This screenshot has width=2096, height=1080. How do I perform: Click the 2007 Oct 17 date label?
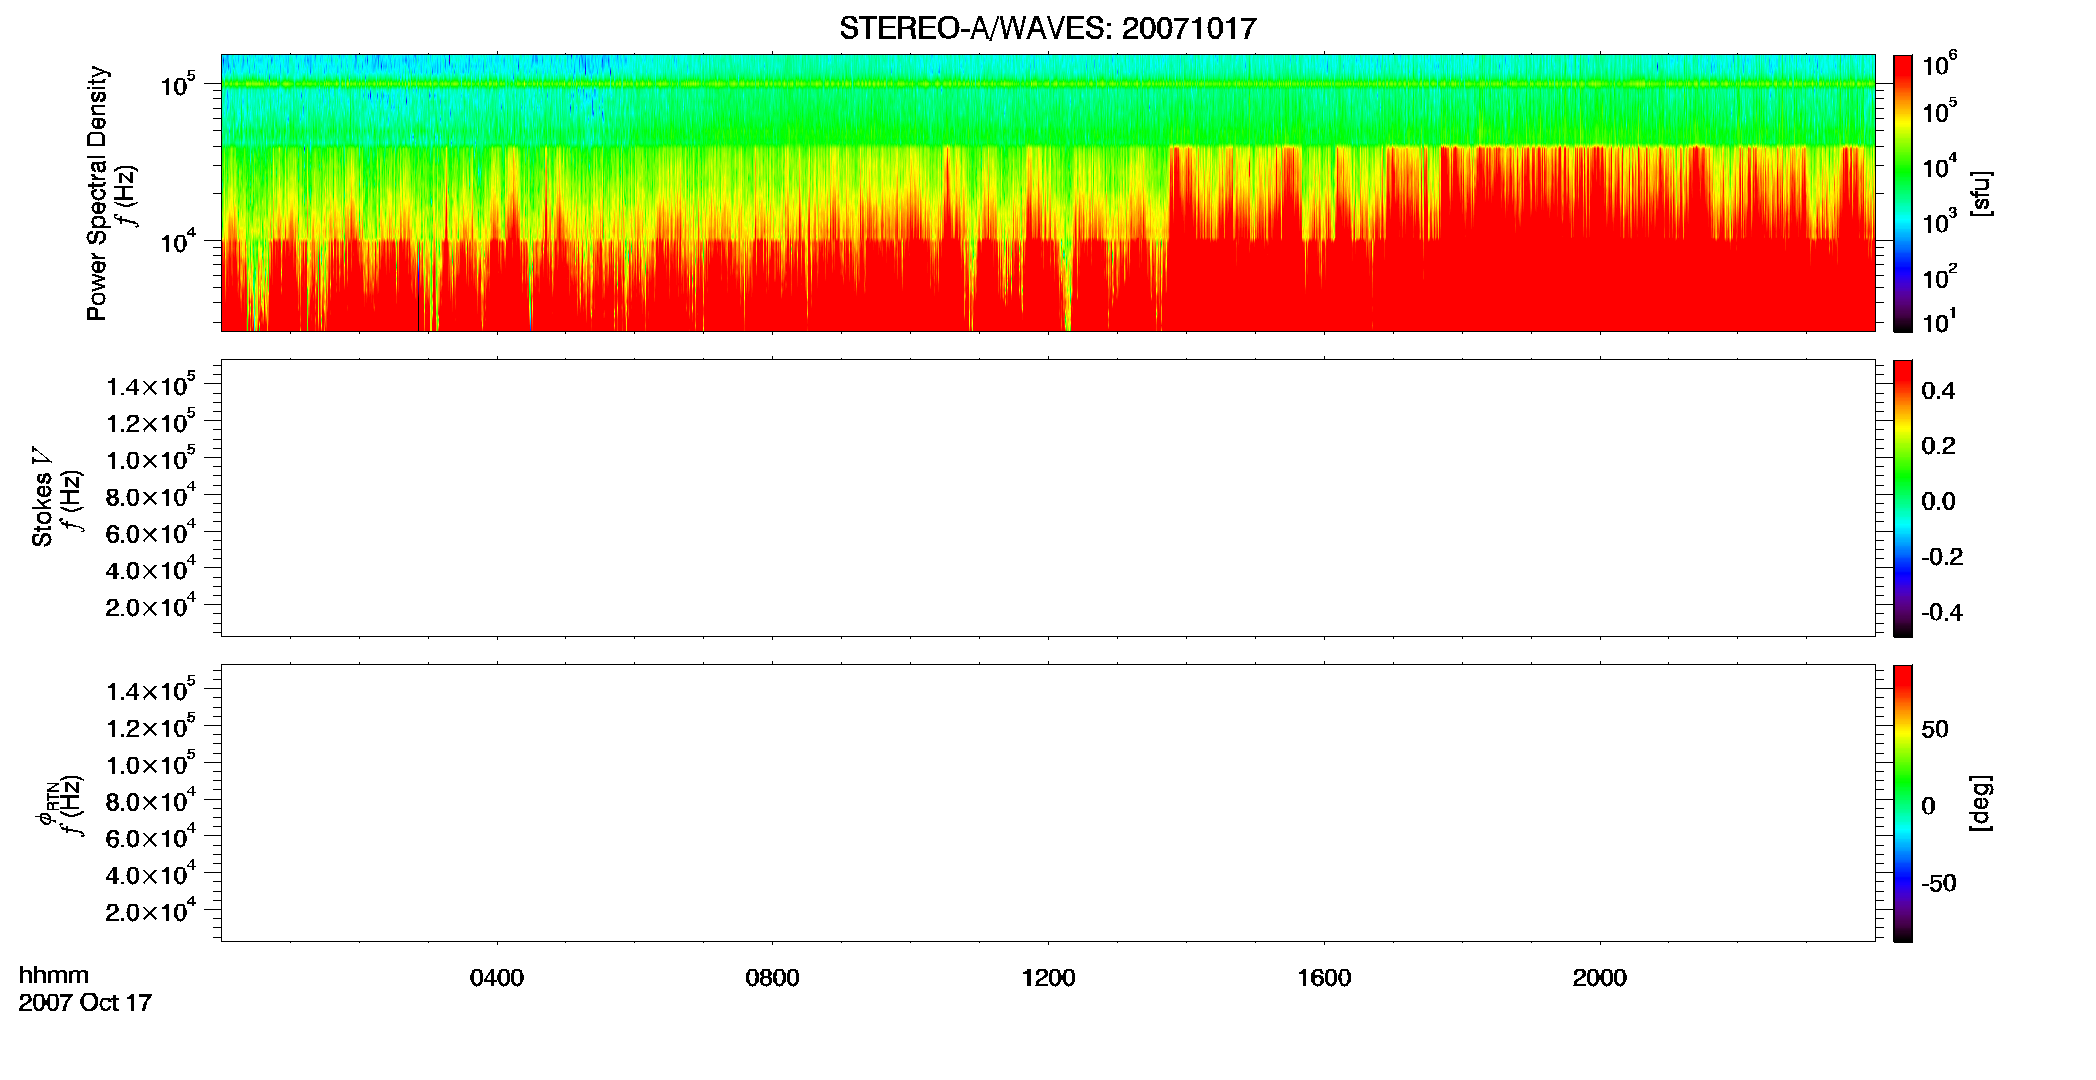pos(85,1002)
